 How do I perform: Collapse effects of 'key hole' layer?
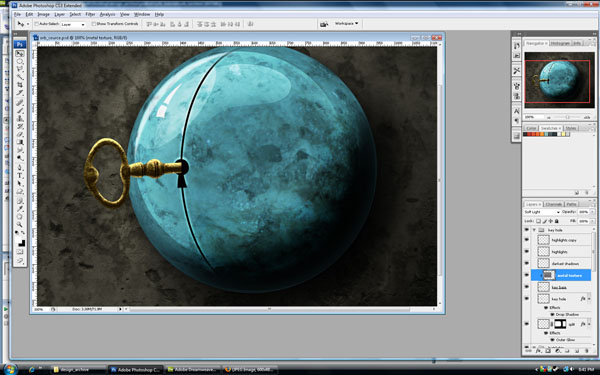589,298
